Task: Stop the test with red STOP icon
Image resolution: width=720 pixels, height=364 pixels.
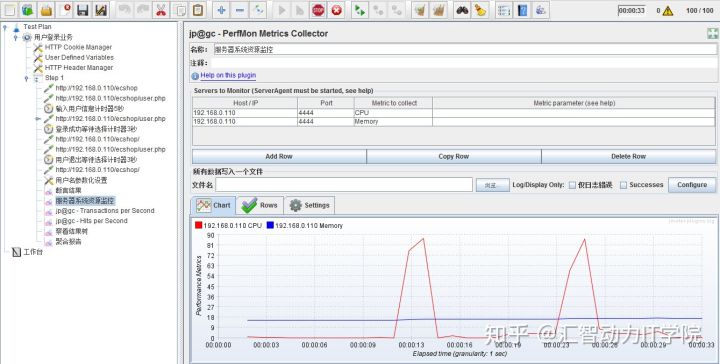Action: pyautogui.click(x=318, y=10)
